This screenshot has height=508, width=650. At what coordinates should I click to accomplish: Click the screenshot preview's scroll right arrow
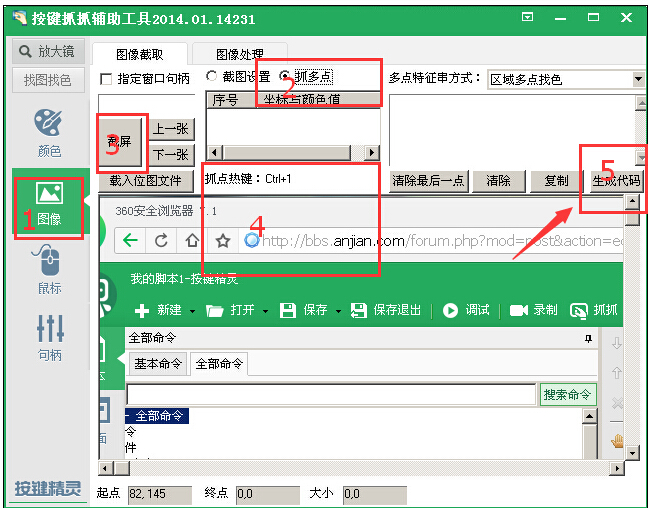[616, 469]
